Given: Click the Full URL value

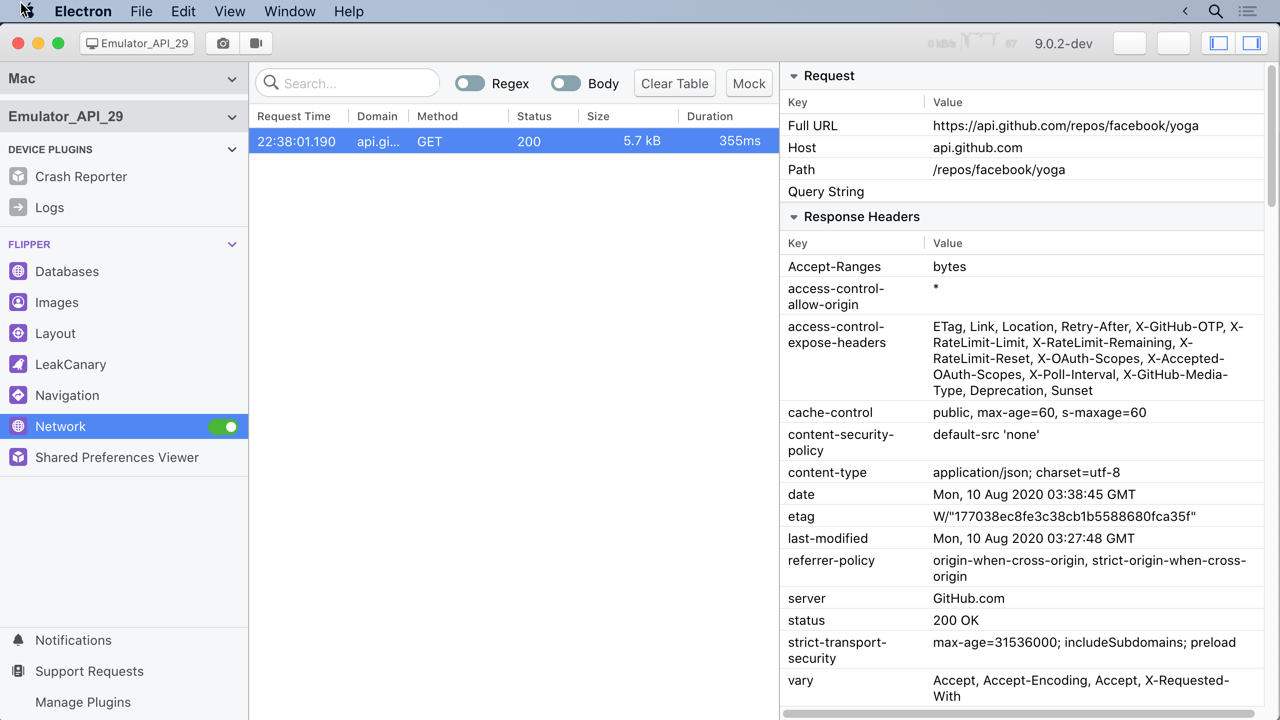Looking at the screenshot, I should tap(1066, 125).
